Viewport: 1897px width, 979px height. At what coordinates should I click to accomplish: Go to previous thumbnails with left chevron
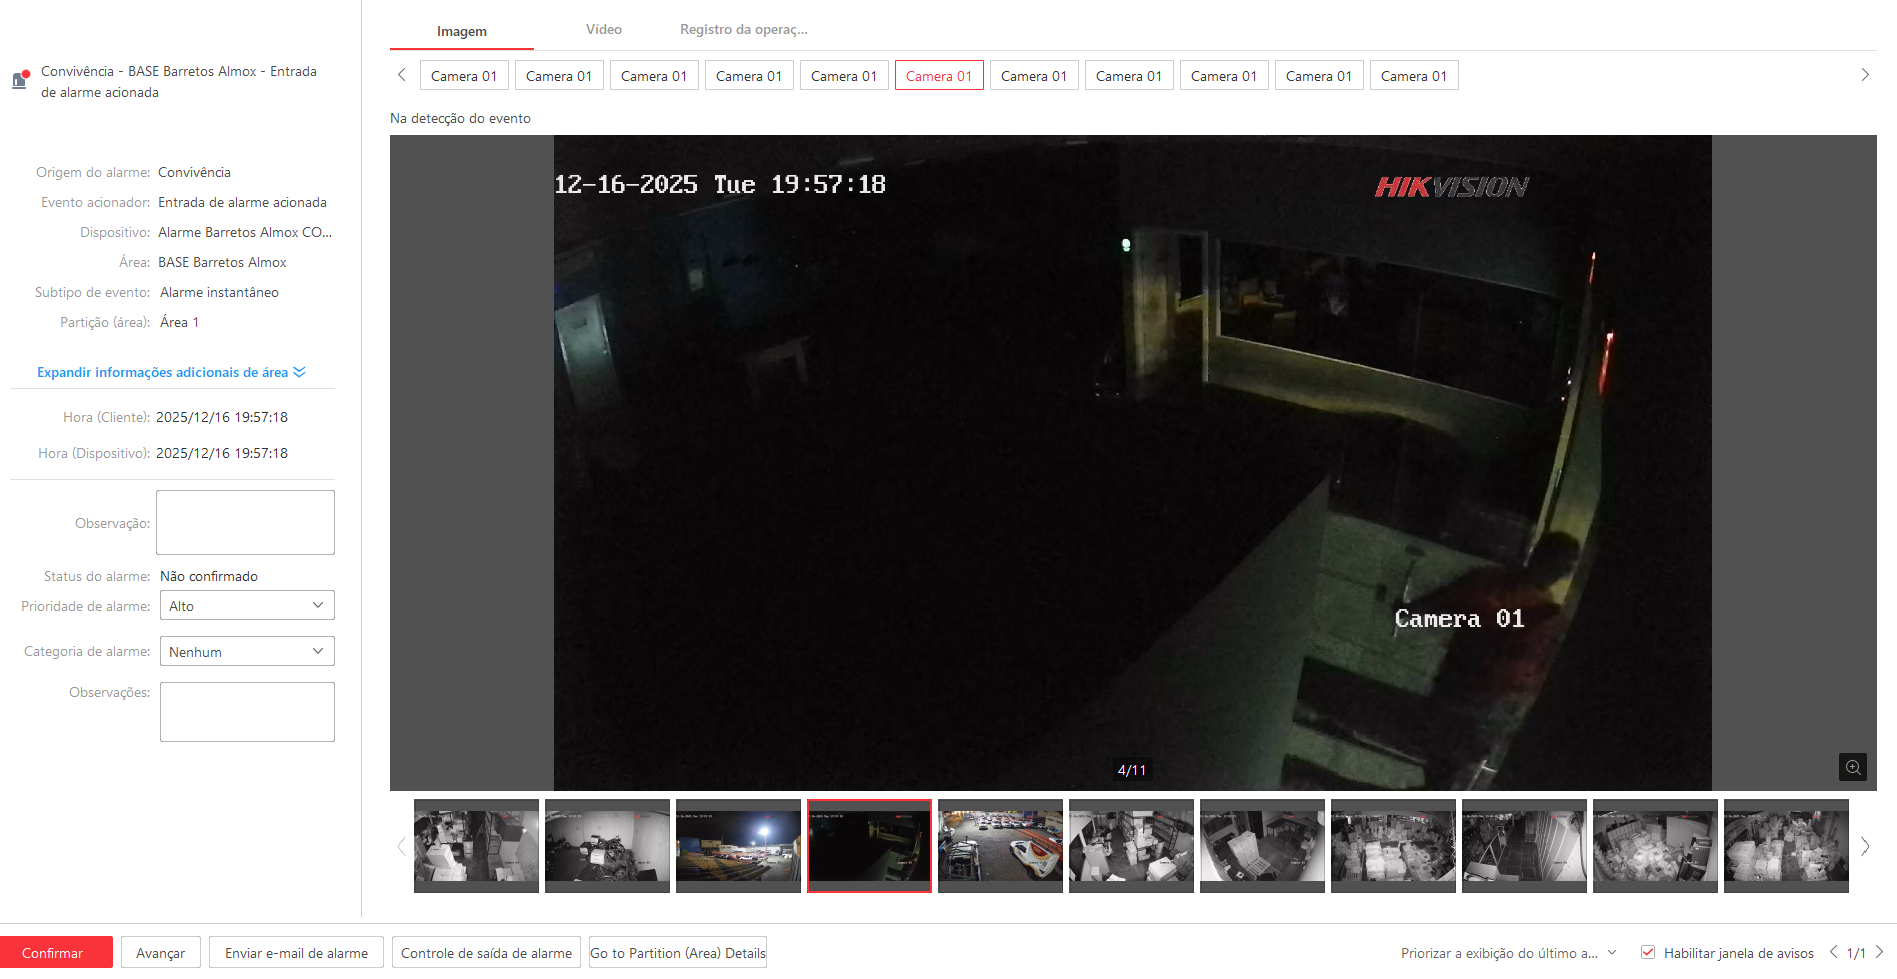pyautogui.click(x=401, y=846)
